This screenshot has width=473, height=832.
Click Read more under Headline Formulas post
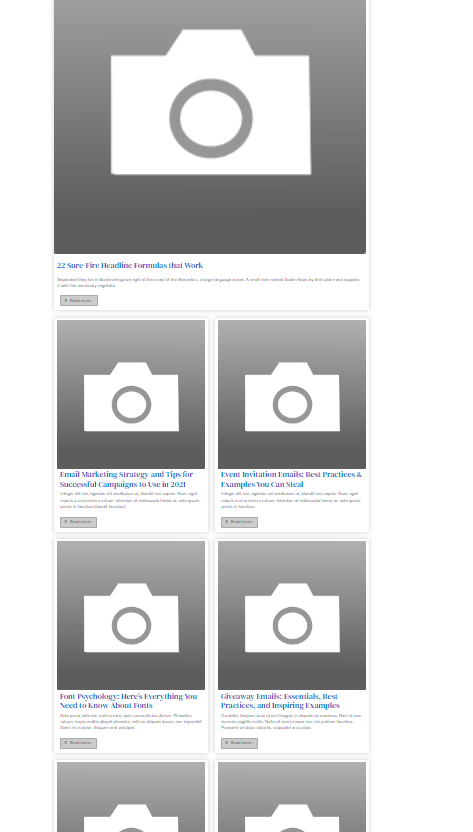tap(79, 300)
